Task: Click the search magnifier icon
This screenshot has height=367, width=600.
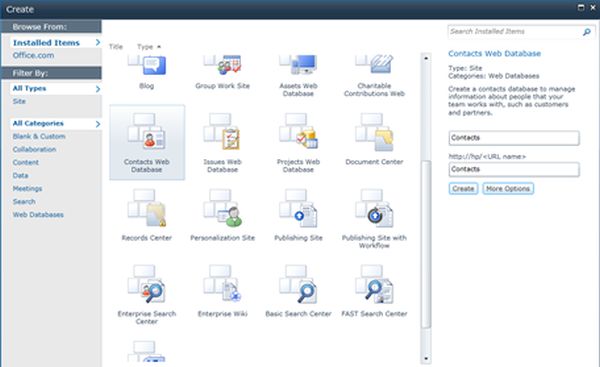Action: pyautogui.click(x=586, y=32)
